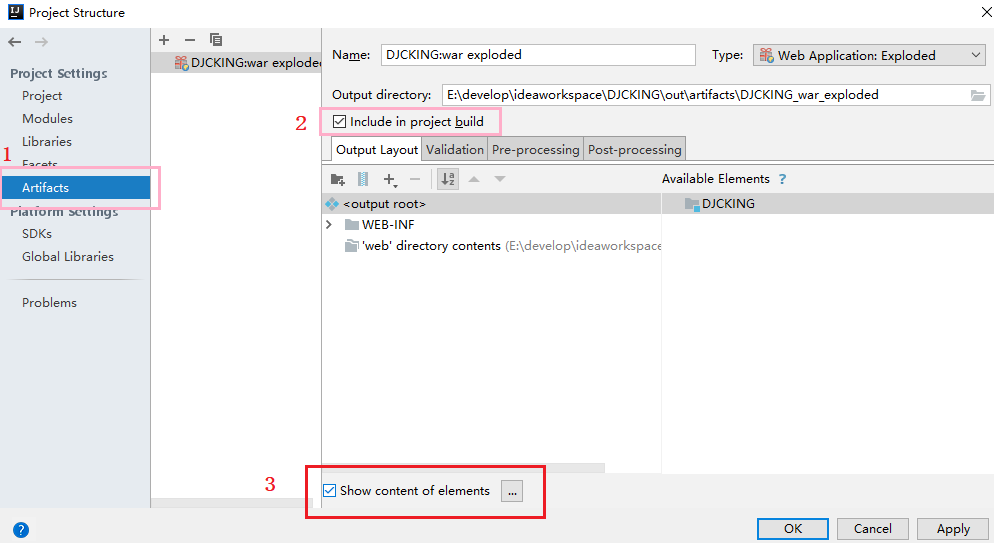994x543 pixels.
Task: Remove the selected artifact with minus icon
Action: pyautogui.click(x=190, y=40)
